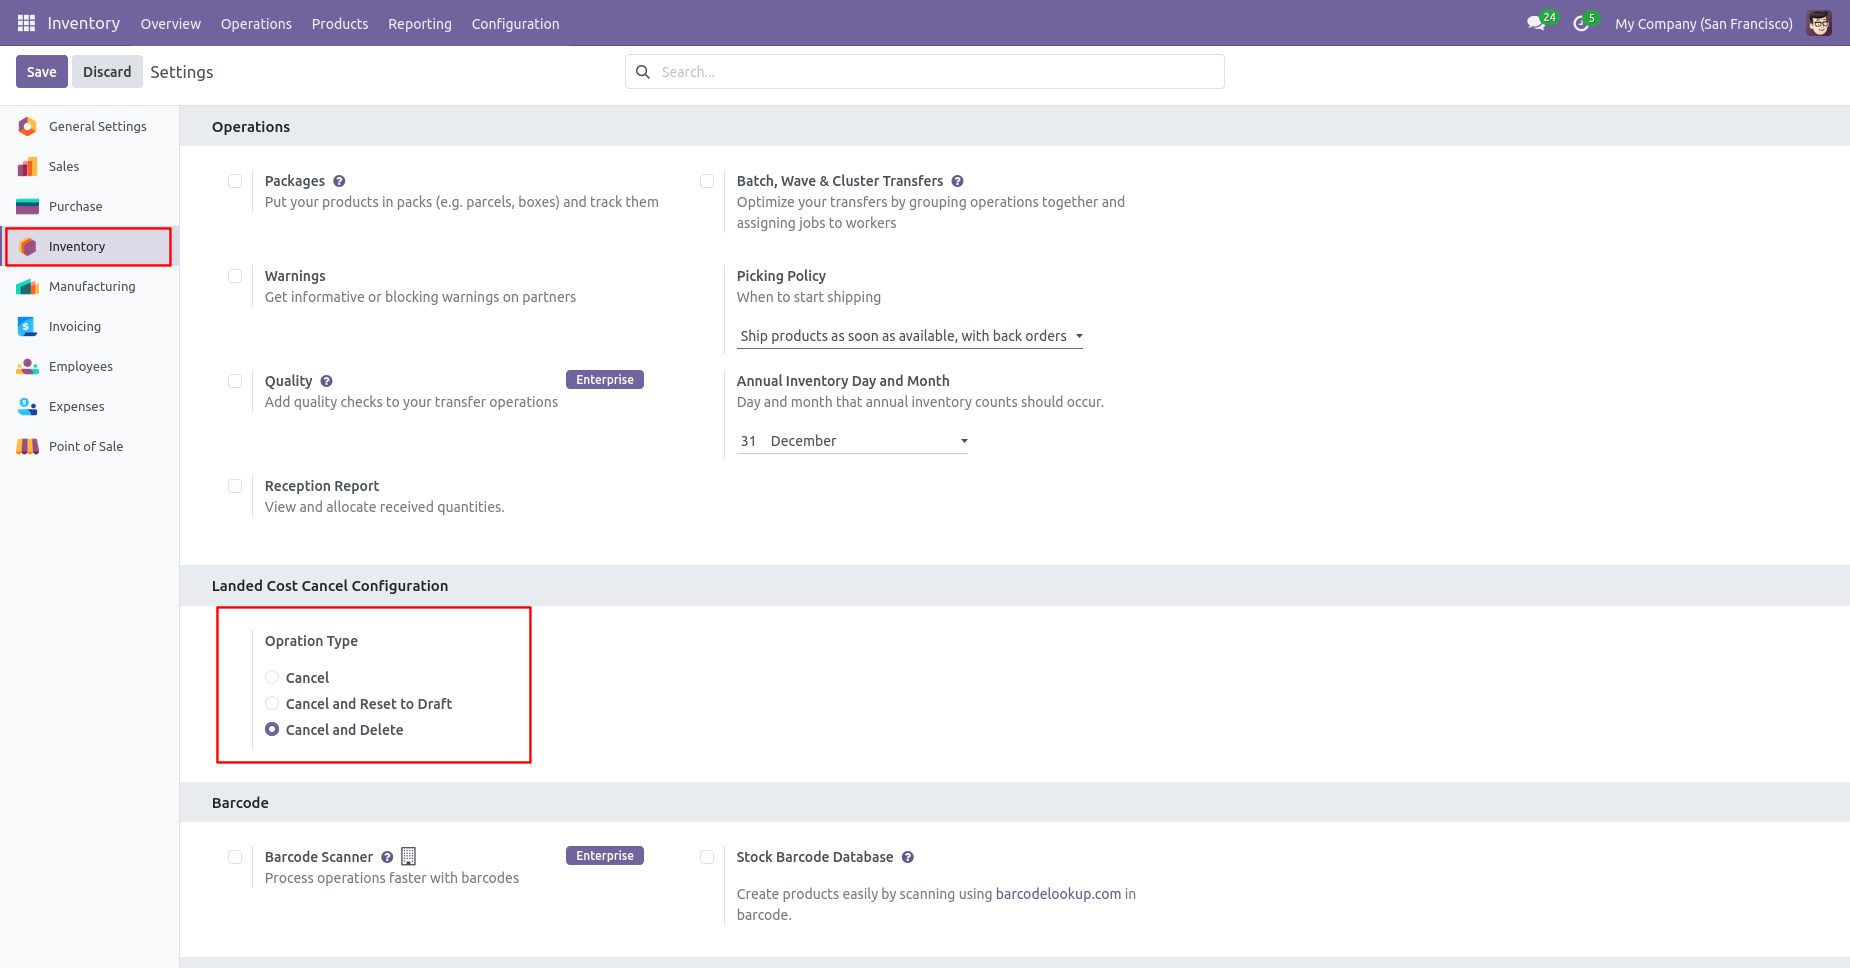Open the Reporting menu
Viewport: 1850px width, 968px height.
(x=420, y=23)
